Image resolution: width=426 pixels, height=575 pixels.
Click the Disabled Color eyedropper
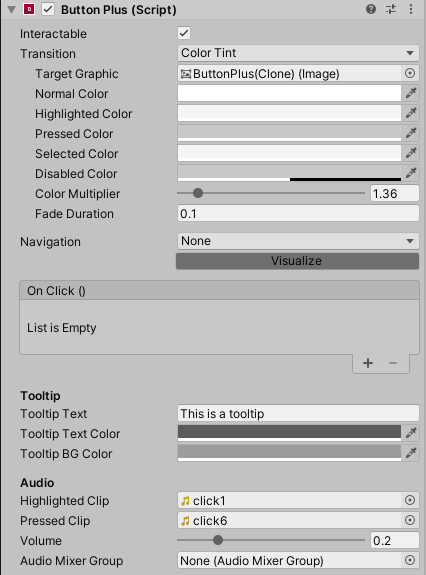411,173
